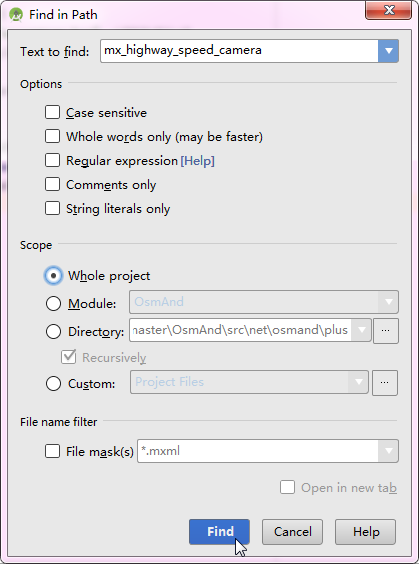Pick the Custom scope radio button
Viewport: 419px width, 564px height.
[54, 384]
